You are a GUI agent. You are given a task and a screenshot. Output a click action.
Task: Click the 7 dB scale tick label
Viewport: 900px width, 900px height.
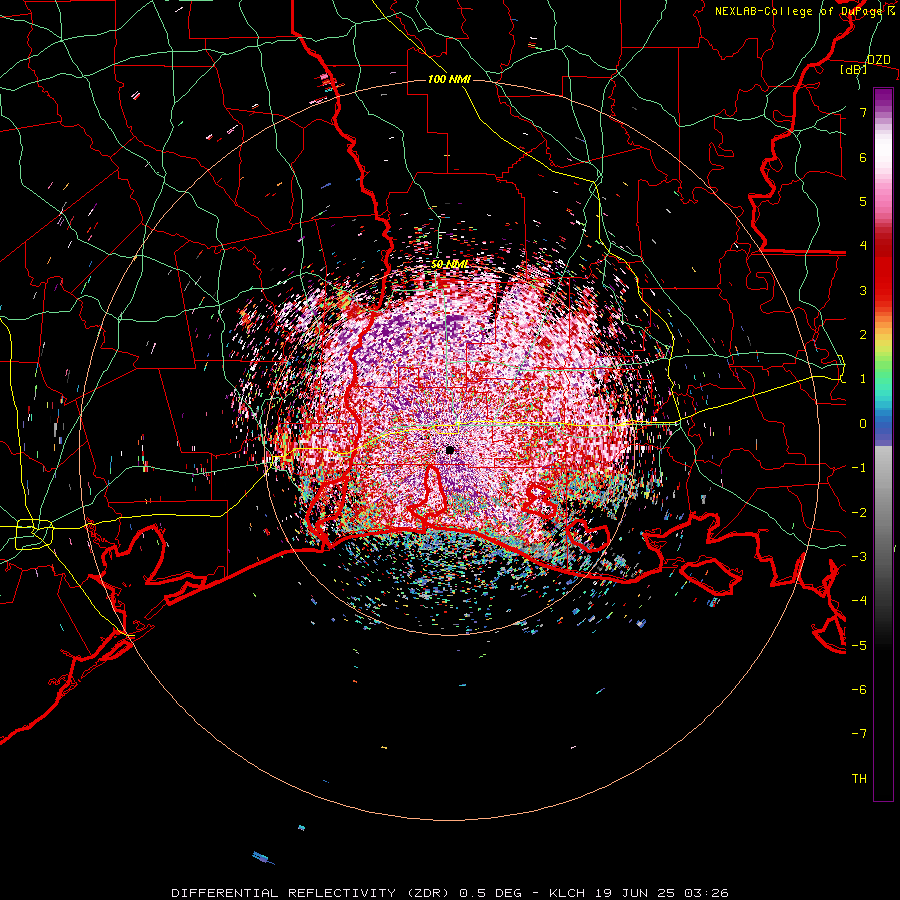pyautogui.click(x=863, y=112)
